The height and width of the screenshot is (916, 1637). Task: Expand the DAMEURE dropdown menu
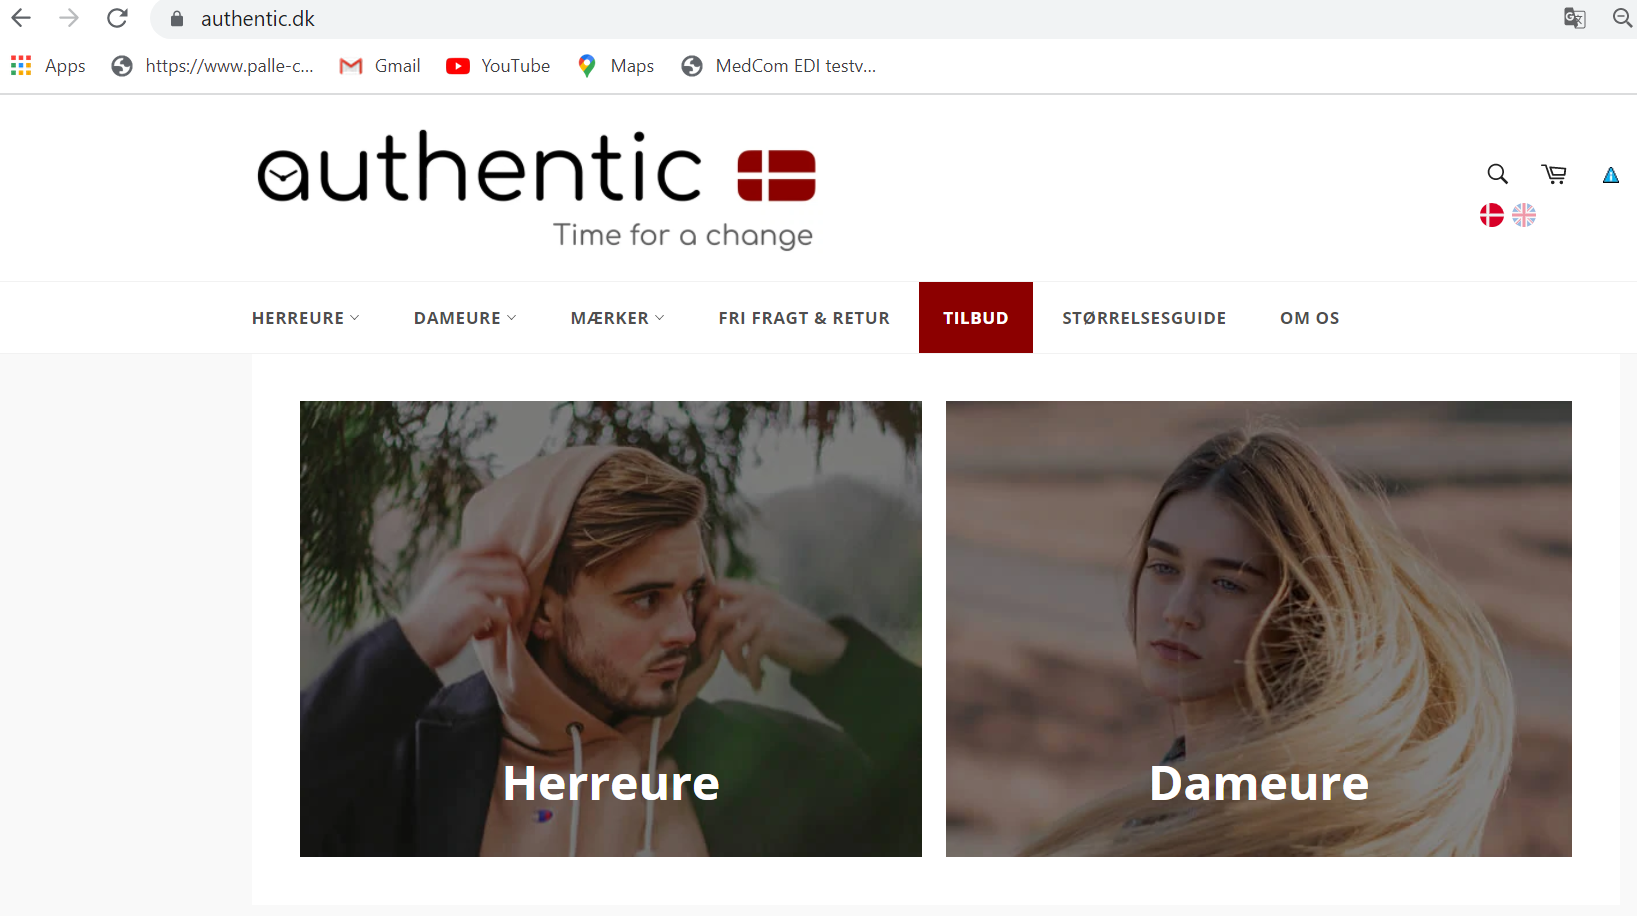[465, 318]
